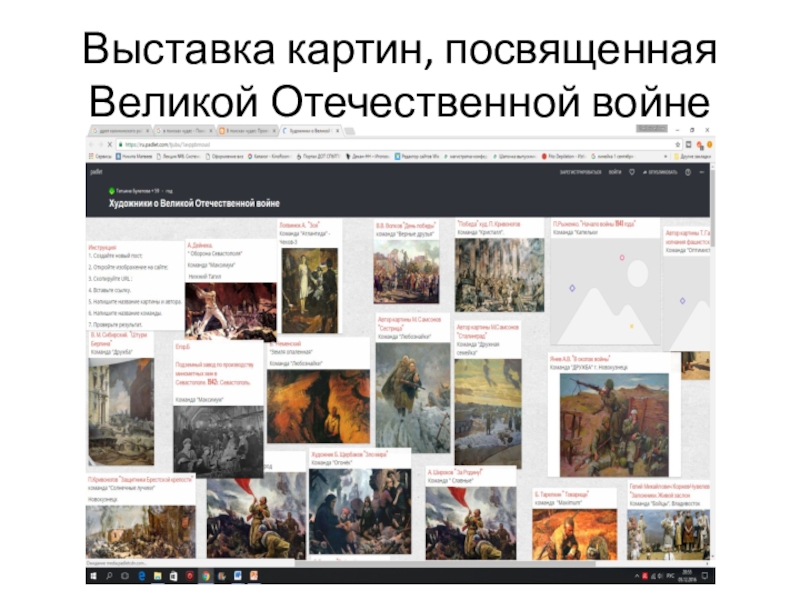Open File Explorer from taskbar

158,576
